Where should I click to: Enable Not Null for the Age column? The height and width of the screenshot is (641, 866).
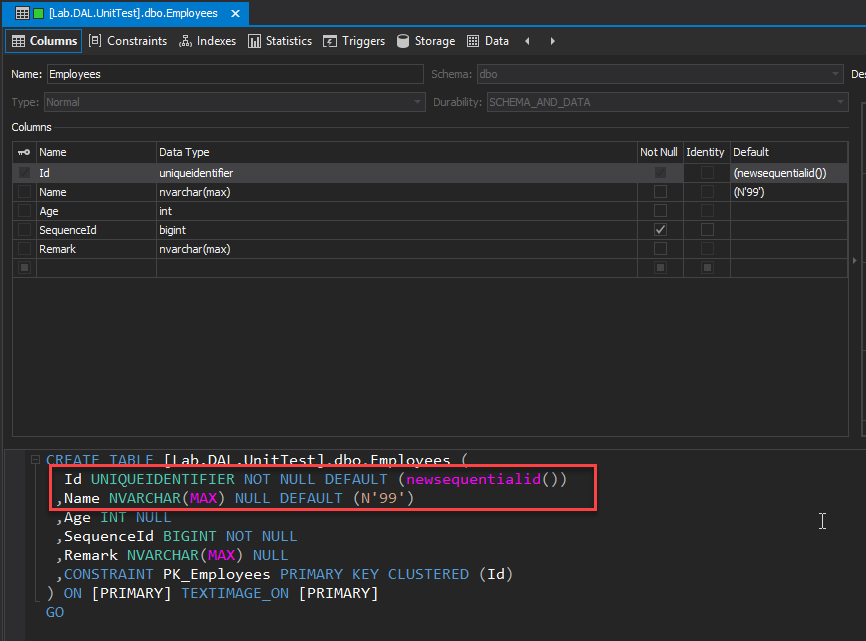(x=660, y=211)
